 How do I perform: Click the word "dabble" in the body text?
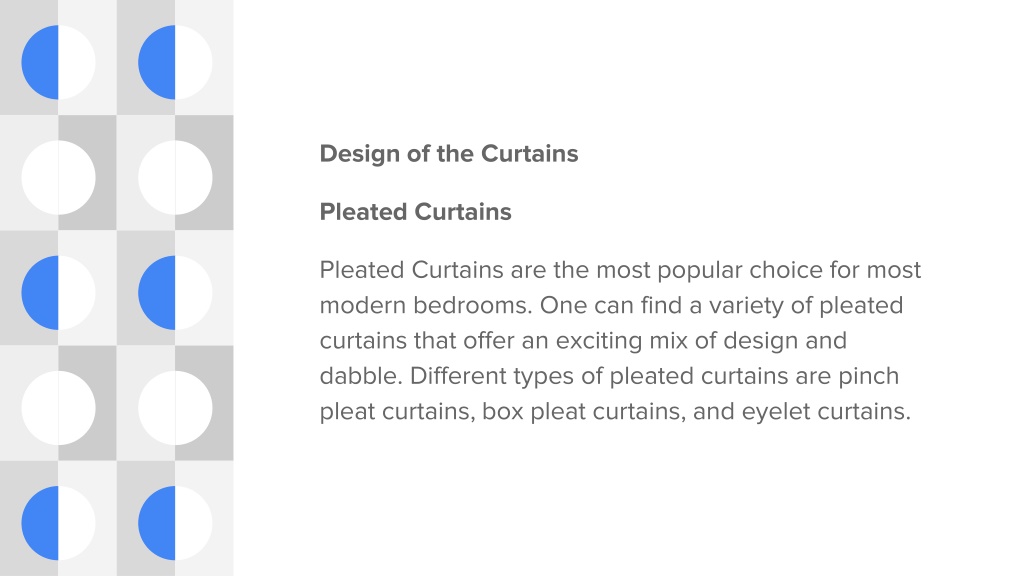[x=359, y=376]
